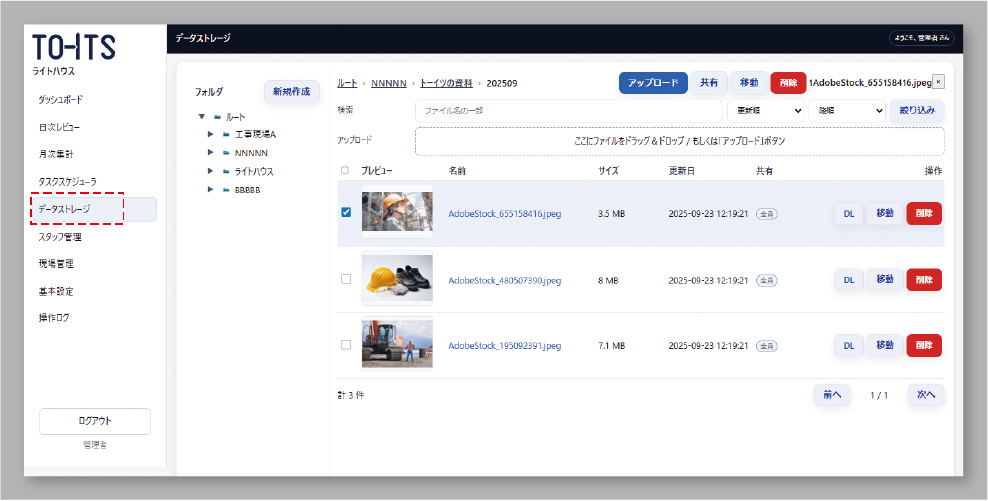Collapse the ルート folder tree arrow

tap(203, 117)
